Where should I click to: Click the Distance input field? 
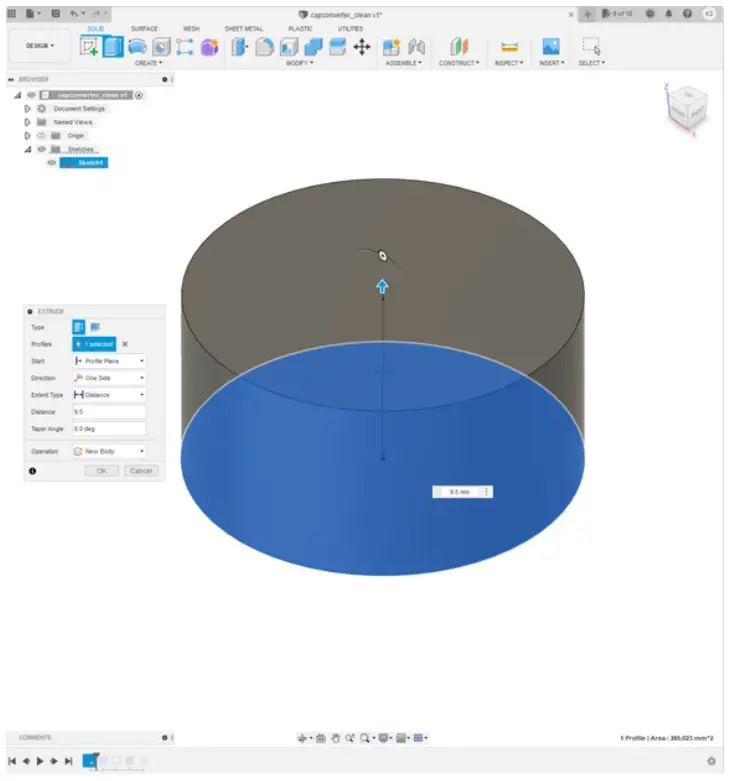(x=109, y=412)
